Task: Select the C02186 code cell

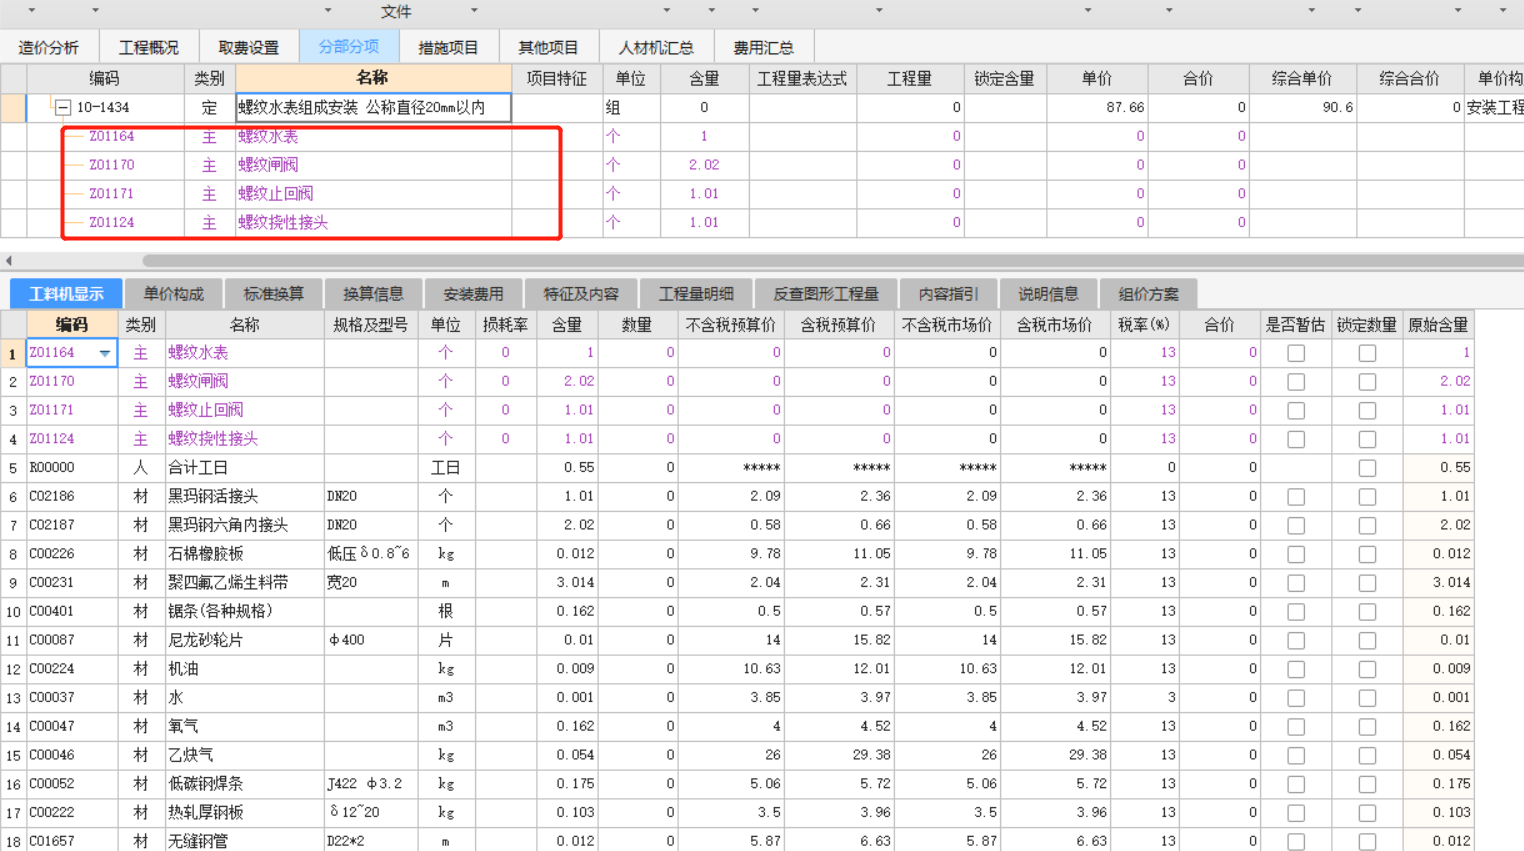Action: coord(71,497)
